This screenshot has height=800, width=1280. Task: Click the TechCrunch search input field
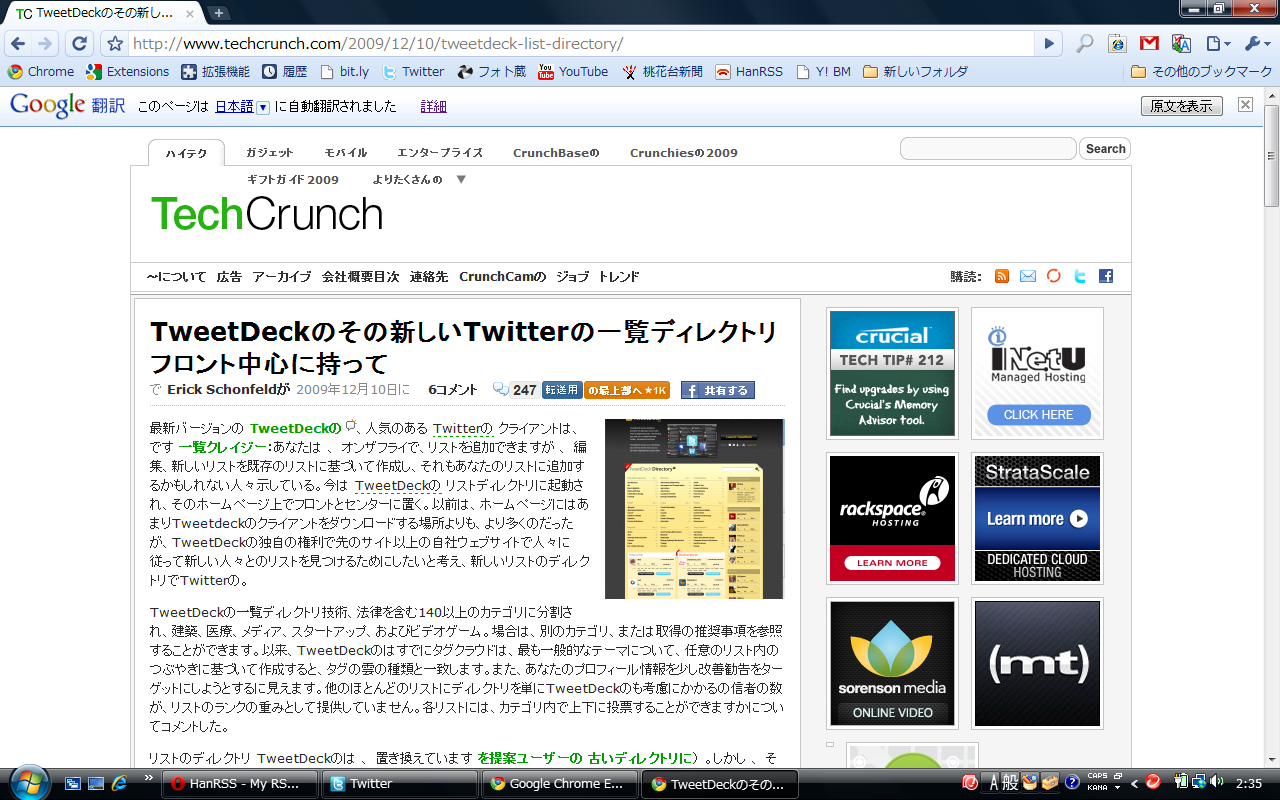[x=988, y=149]
